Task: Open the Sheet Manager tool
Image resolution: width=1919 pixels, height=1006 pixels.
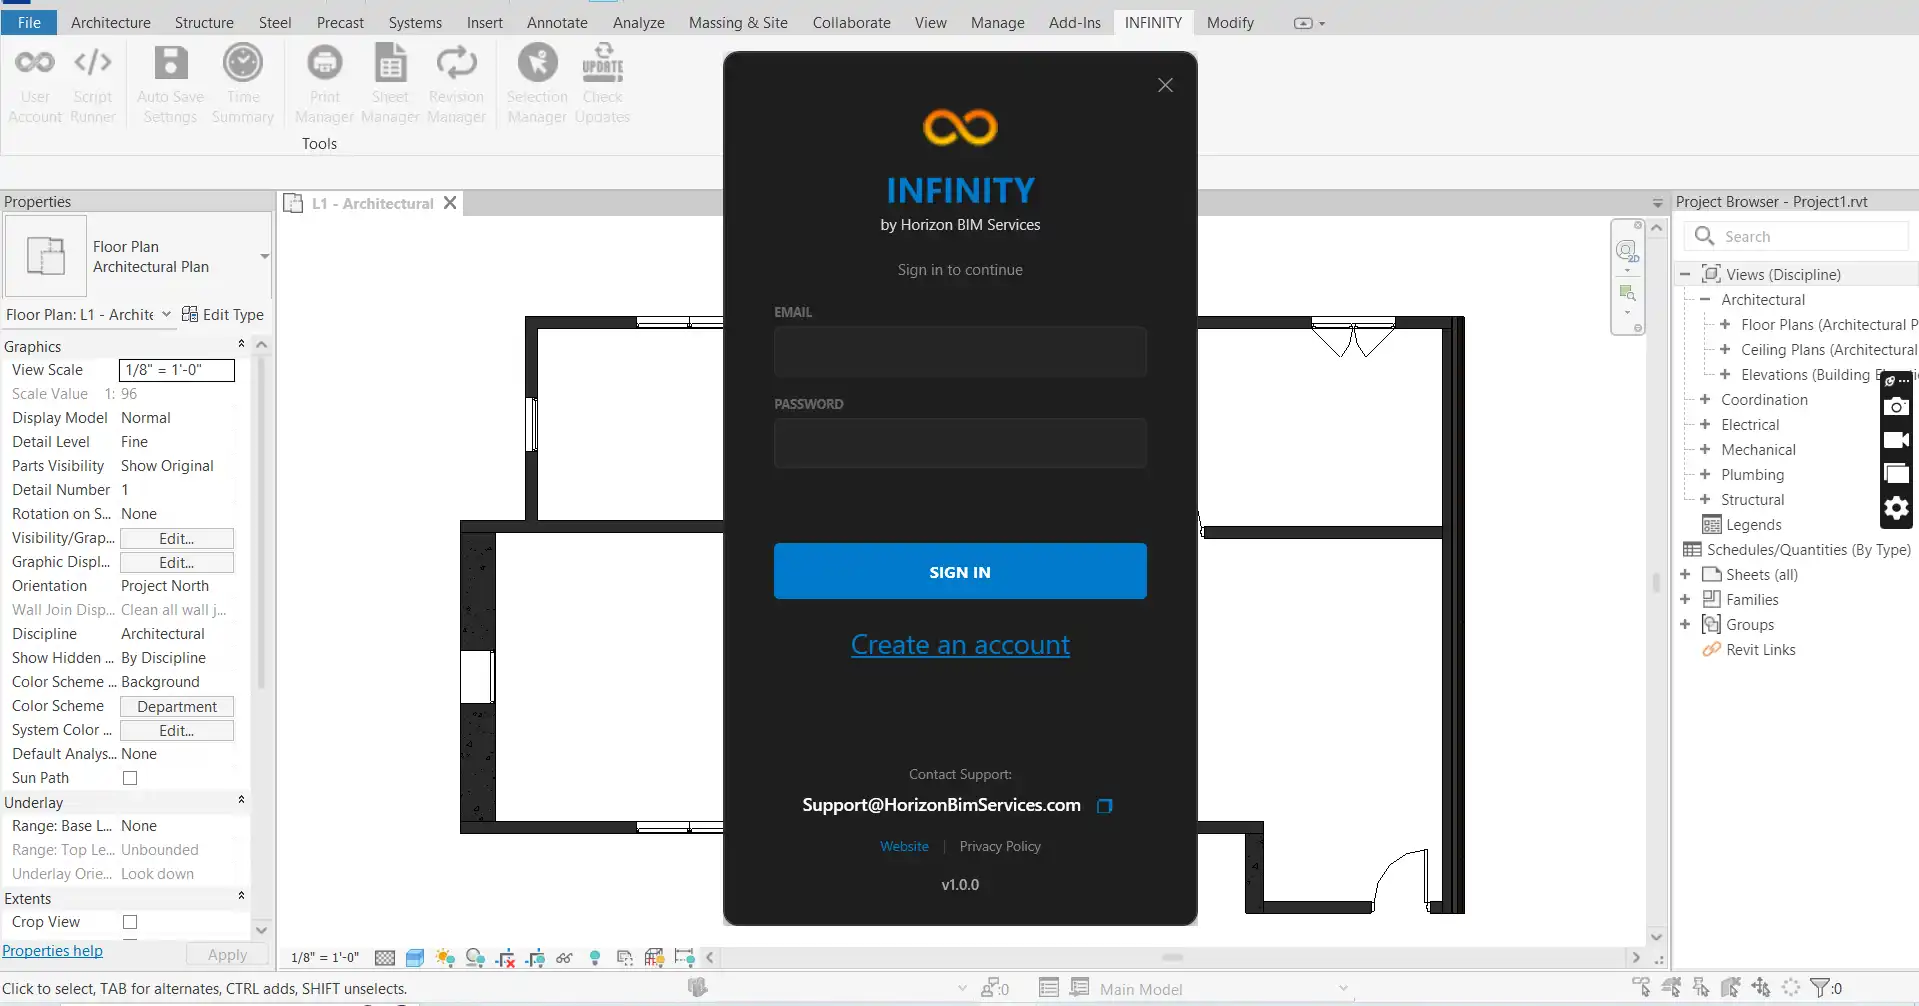Action: (x=390, y=82)
